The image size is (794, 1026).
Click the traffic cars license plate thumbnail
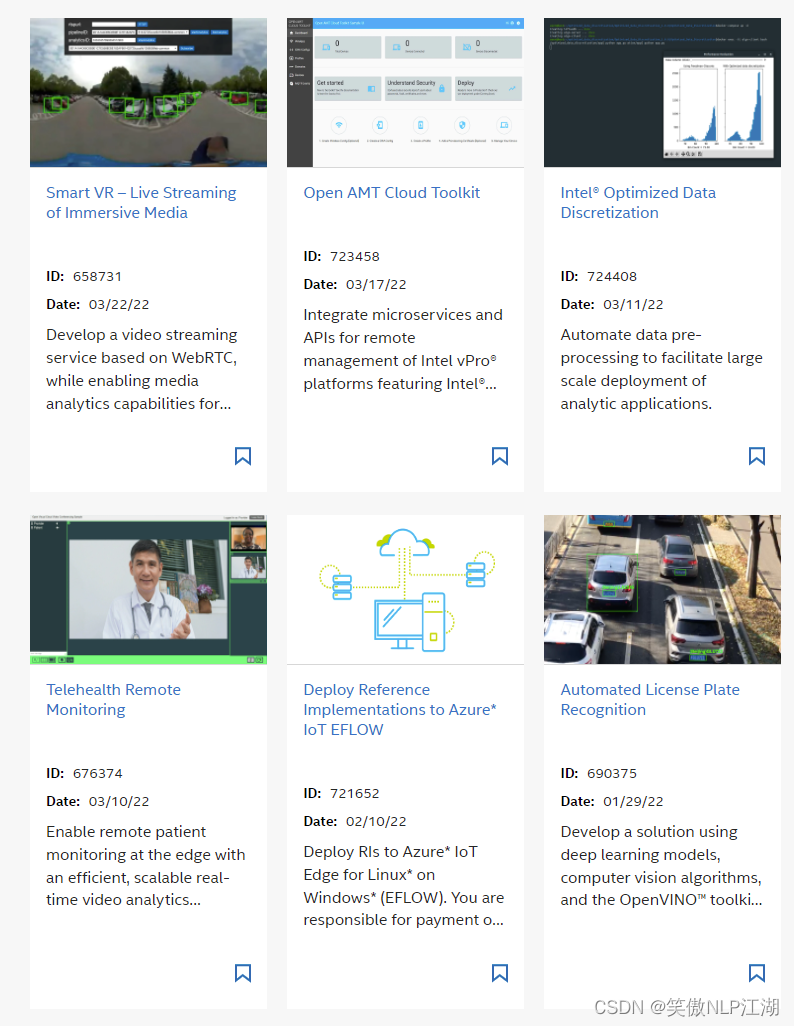click(662, 589)
